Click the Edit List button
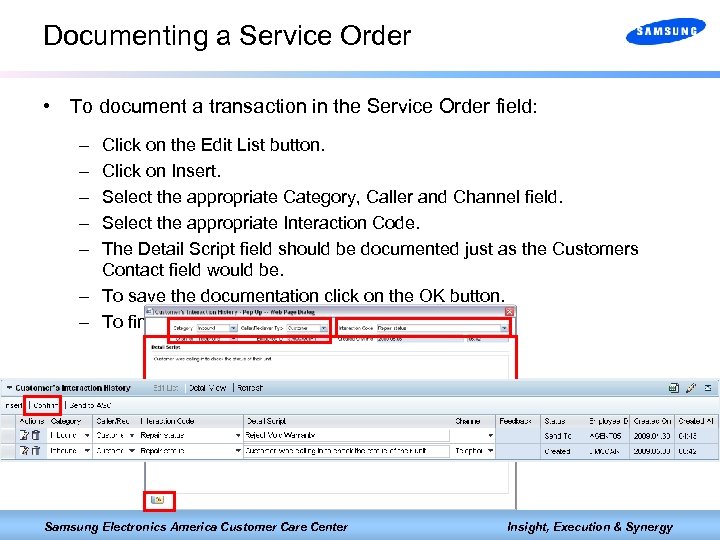Viewport: 720px width, 540px height. 165,388
